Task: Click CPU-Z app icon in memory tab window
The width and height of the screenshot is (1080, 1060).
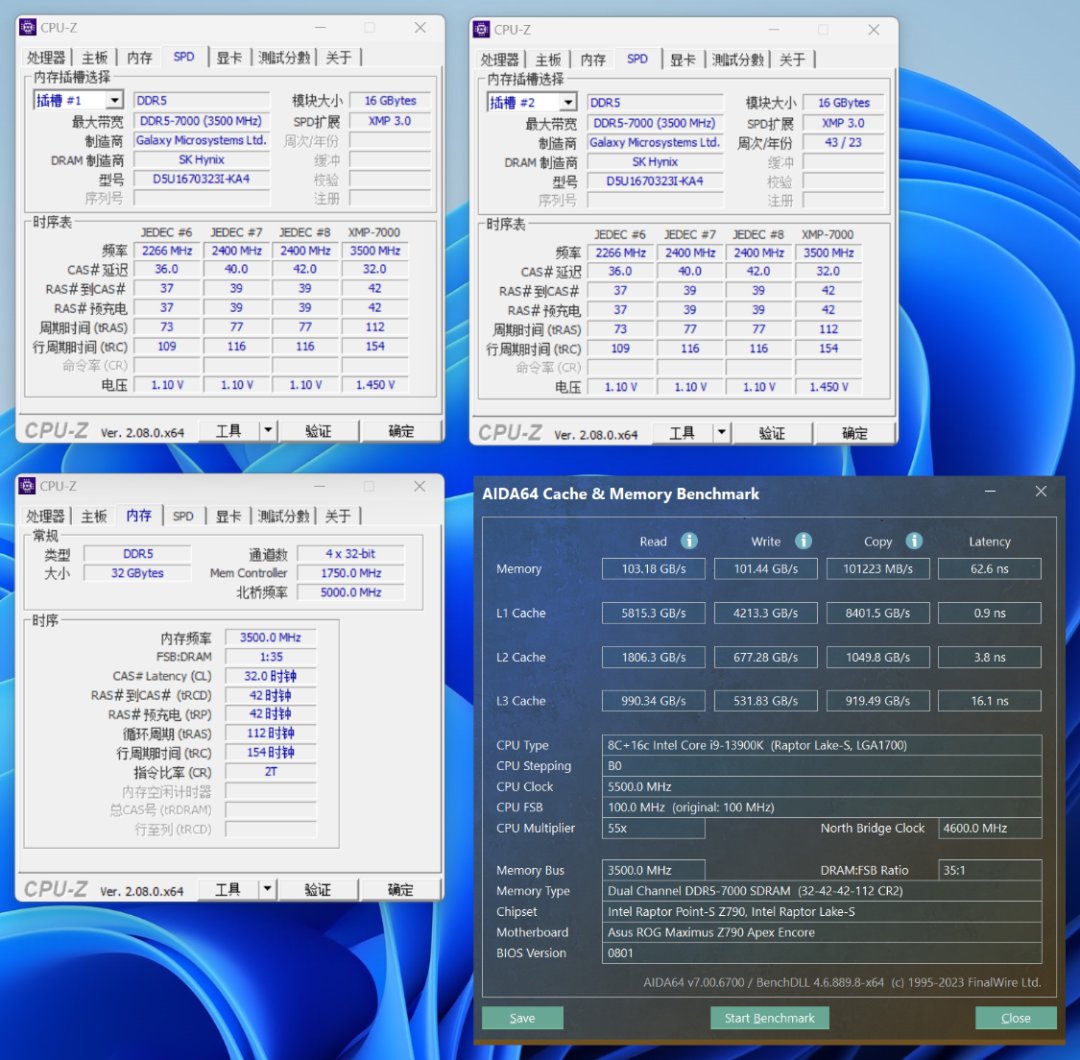Action: (x=27, y=486)
